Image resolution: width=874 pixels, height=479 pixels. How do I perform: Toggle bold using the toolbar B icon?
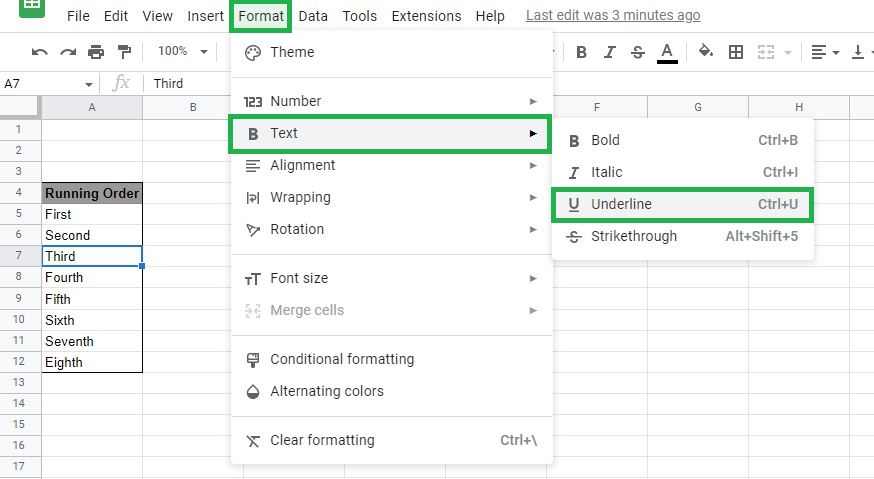click(x=581, y=52)
